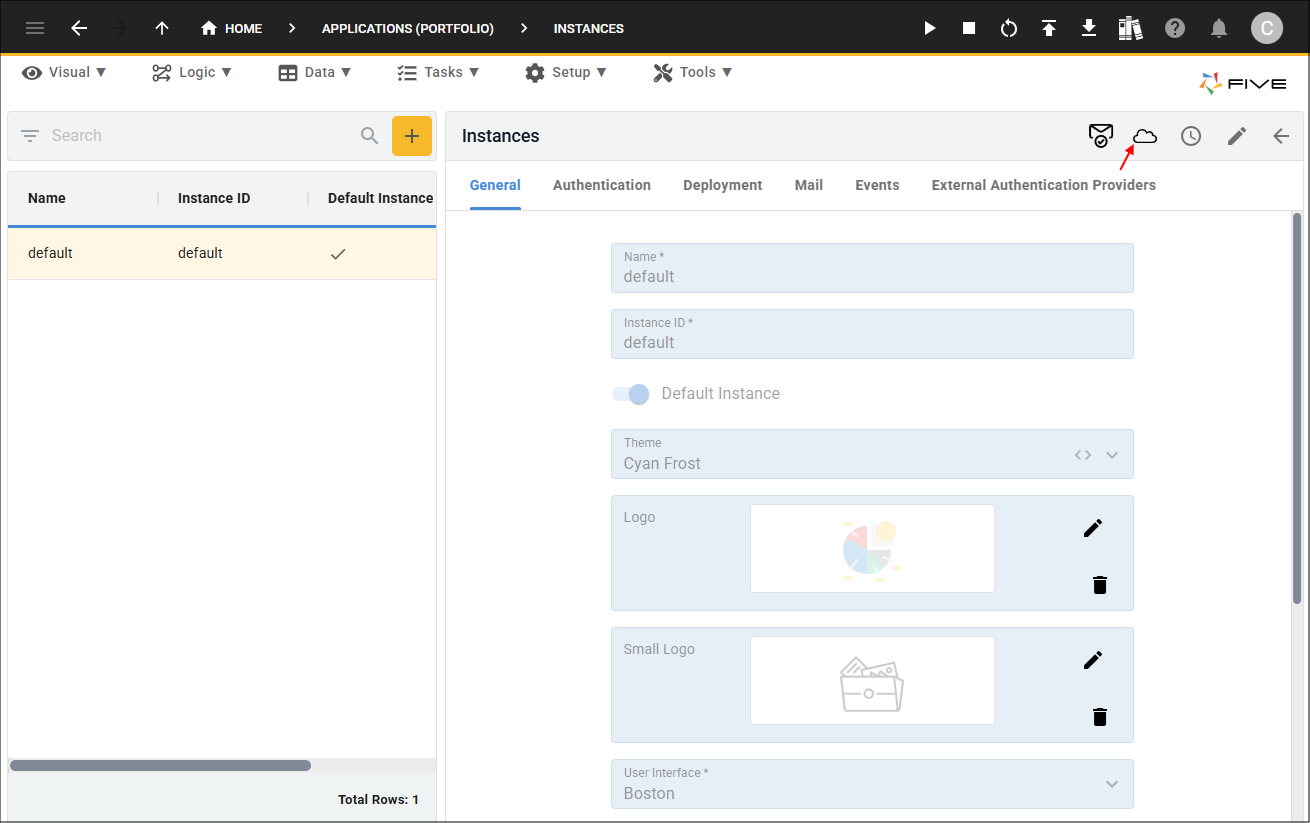This screenshot has width=1310, height=823.
Task: Open the documentation library icon
Action: (1130, 28)
